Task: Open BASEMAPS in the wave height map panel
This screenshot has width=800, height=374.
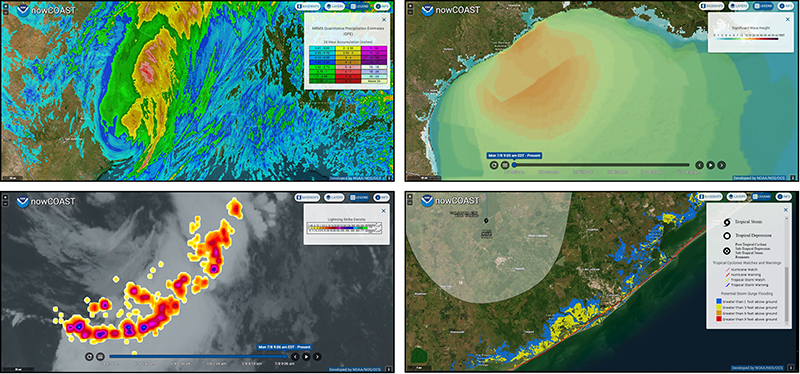Action: click(711, 6)
